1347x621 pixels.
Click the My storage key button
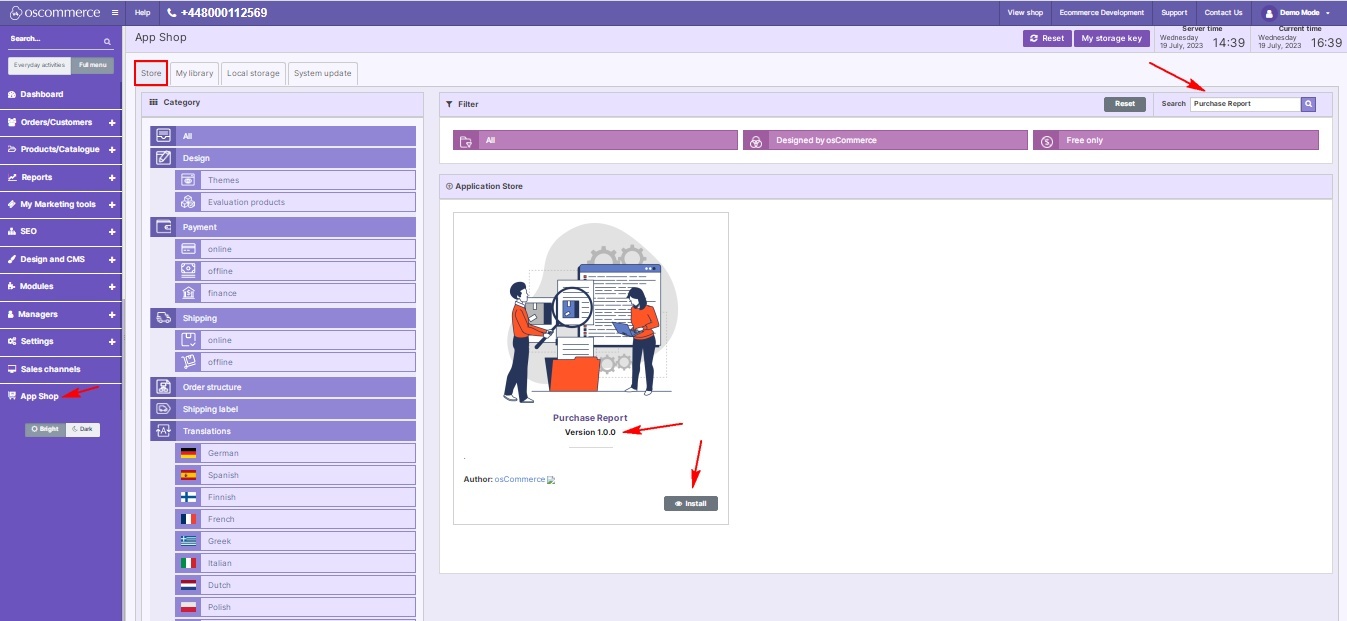click(1111, 39)
